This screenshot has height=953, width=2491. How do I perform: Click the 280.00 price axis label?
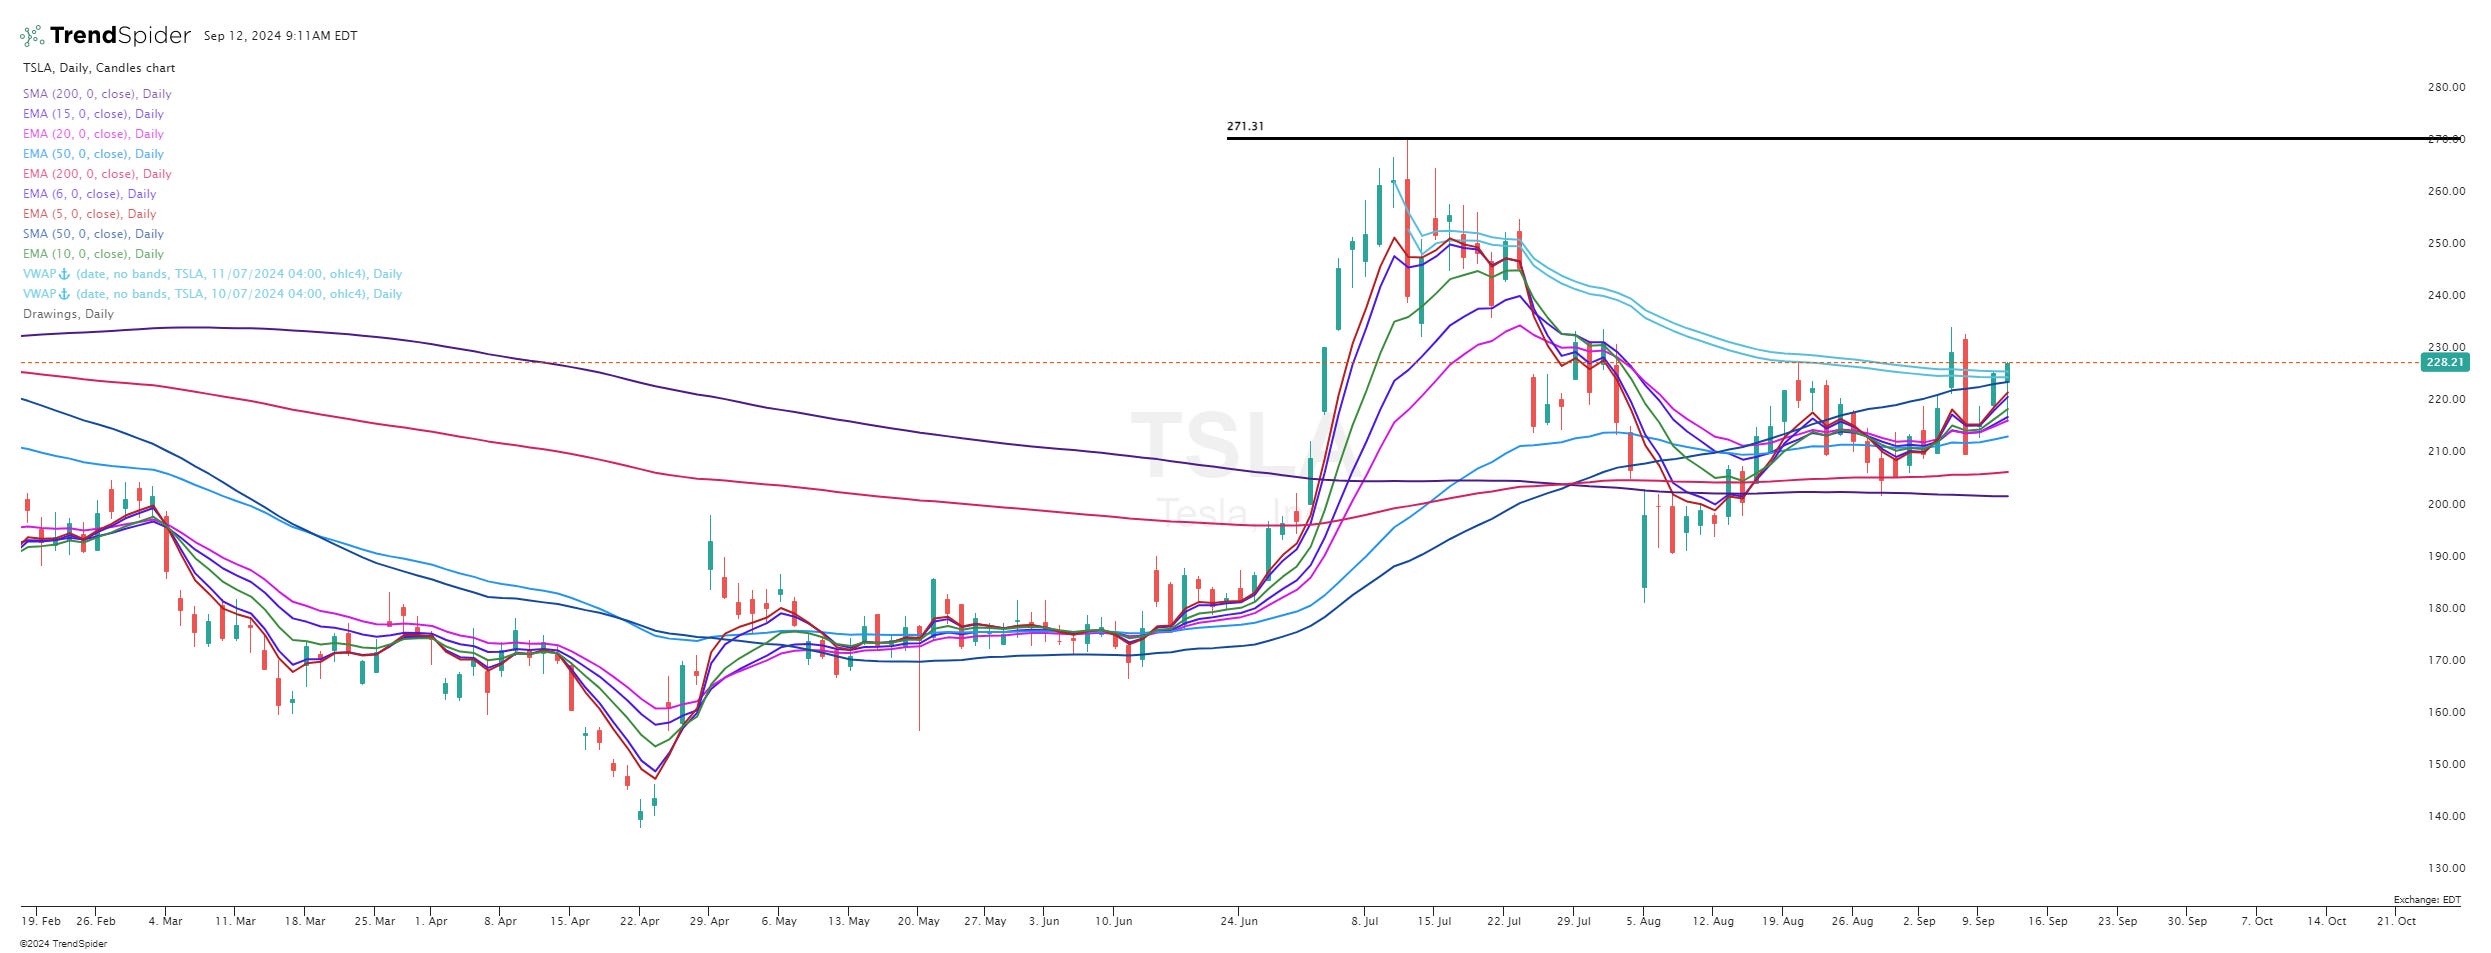coord(2446,87)
